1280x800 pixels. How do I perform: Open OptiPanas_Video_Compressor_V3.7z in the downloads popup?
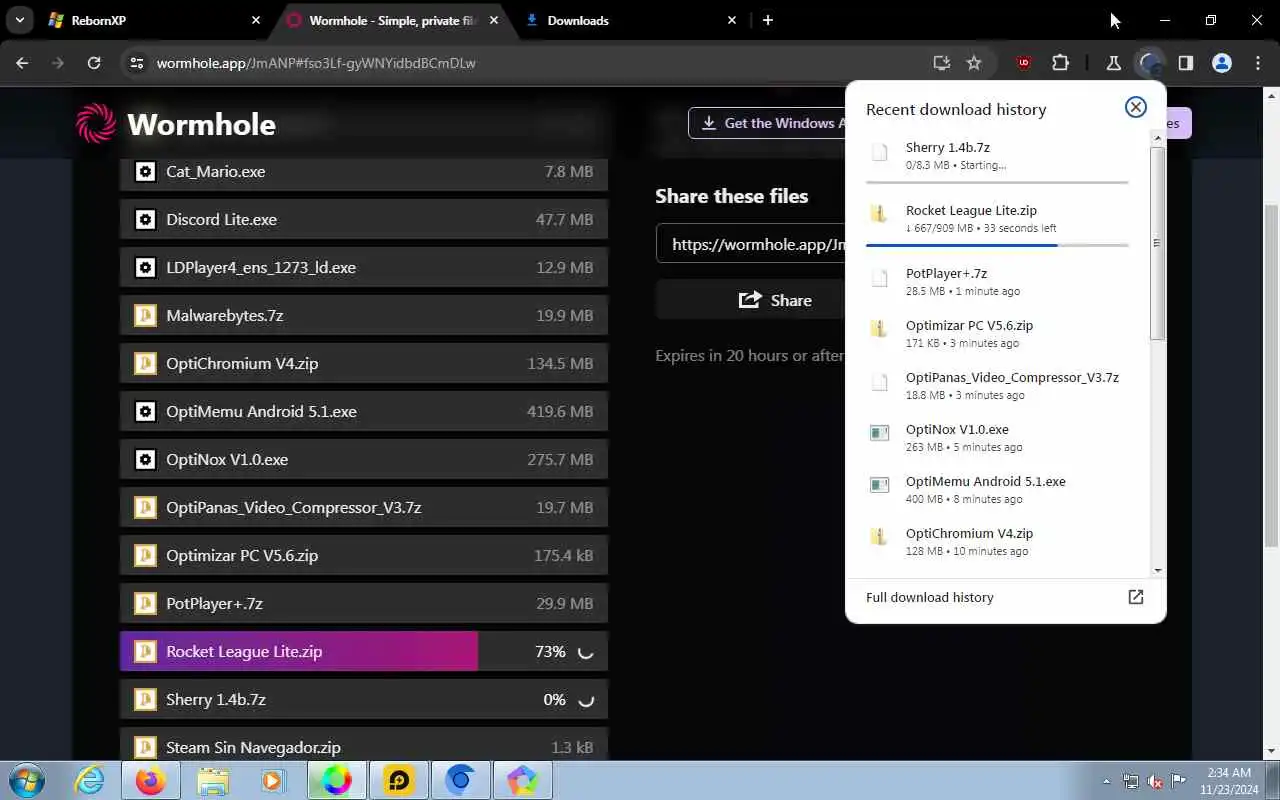[997, 386]
